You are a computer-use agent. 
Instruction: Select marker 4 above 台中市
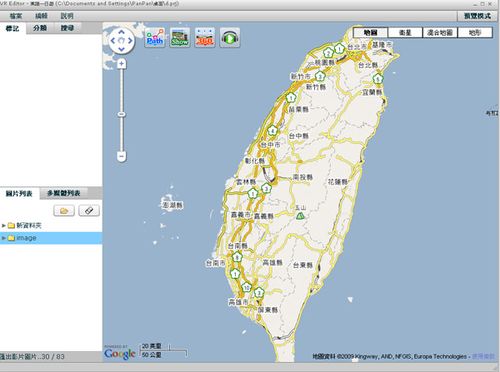[x=273, y=131]
